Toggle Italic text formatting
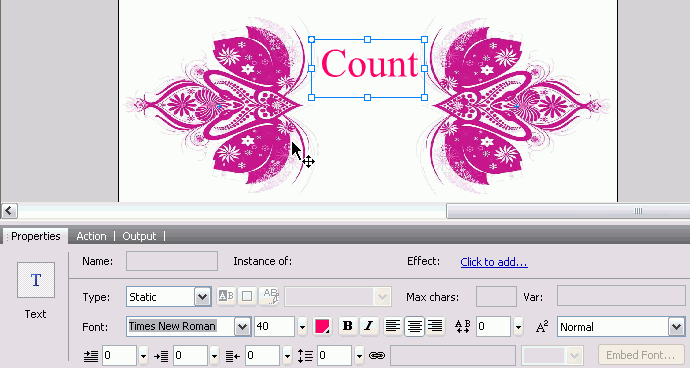The width and height of the screenshot is (690, 368). [369, 326]
